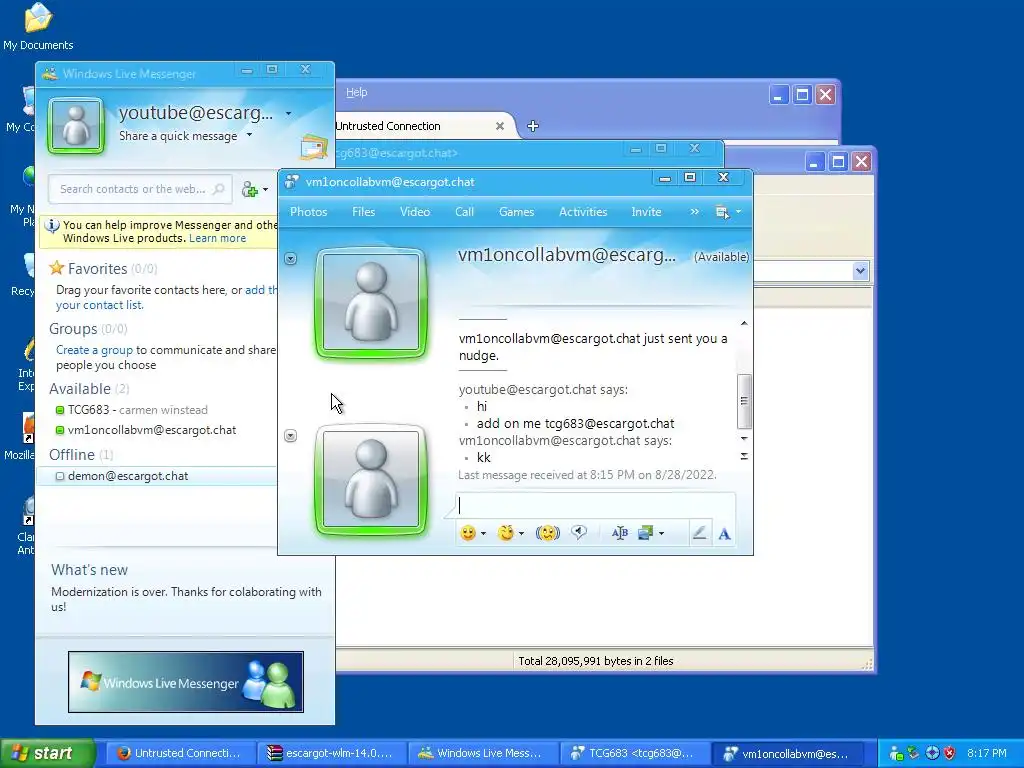
Task: Click Create a group link
Action: pyautogui.click(x=94, y=350)
